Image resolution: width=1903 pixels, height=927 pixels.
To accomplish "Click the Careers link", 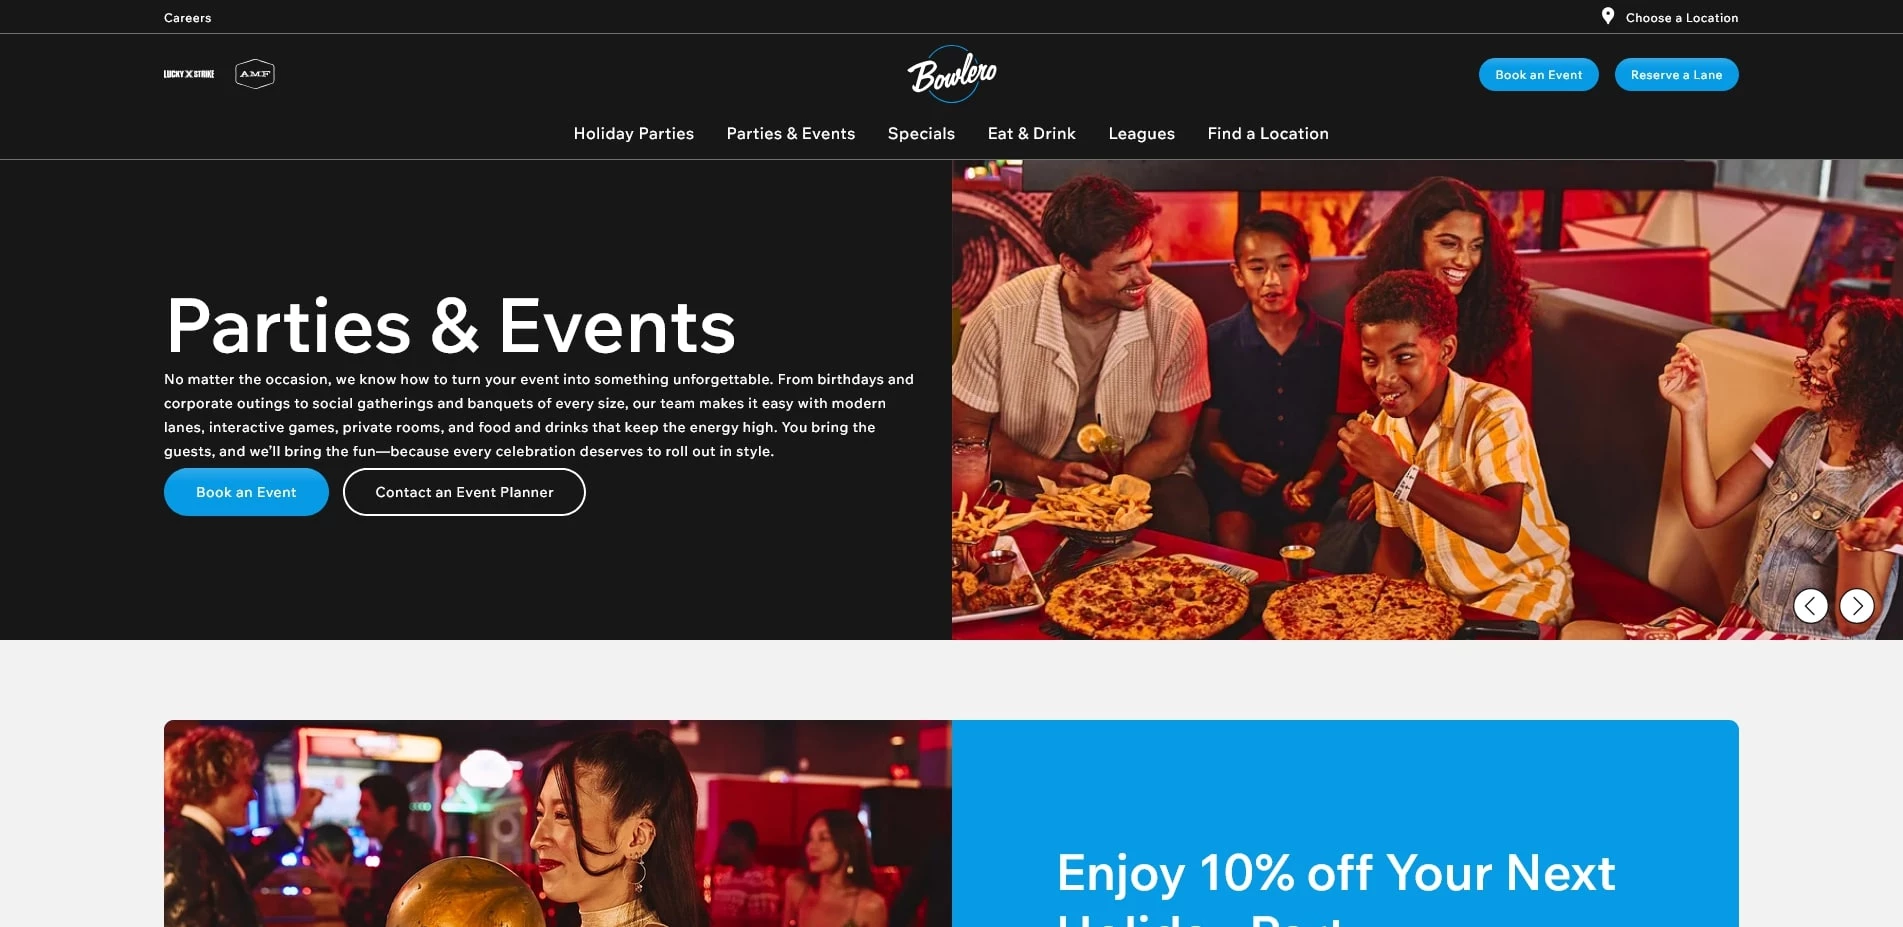I will pyautogui.click(x=188, y=18).
